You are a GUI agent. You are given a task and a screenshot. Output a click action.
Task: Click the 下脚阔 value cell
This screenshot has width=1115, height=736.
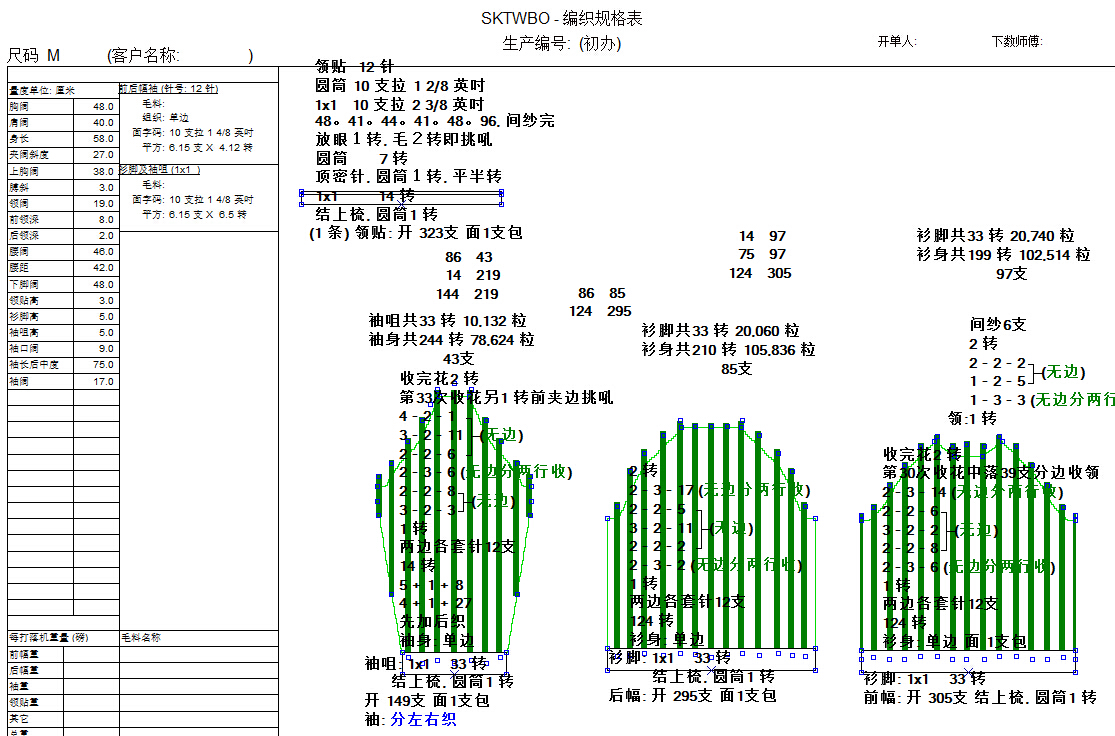click(x=96, y=284)
